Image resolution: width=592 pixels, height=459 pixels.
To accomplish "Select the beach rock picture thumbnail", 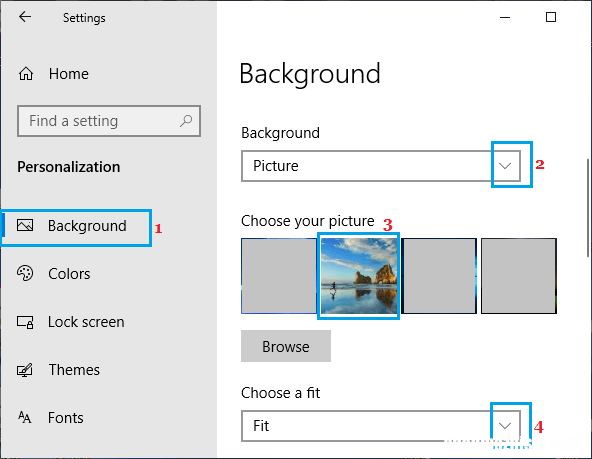I will pos(359,276).
